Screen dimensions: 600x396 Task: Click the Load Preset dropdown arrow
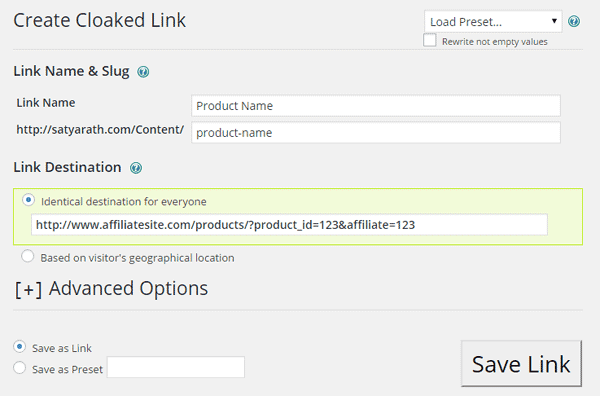pyautogui.click(x=554, y=21)
